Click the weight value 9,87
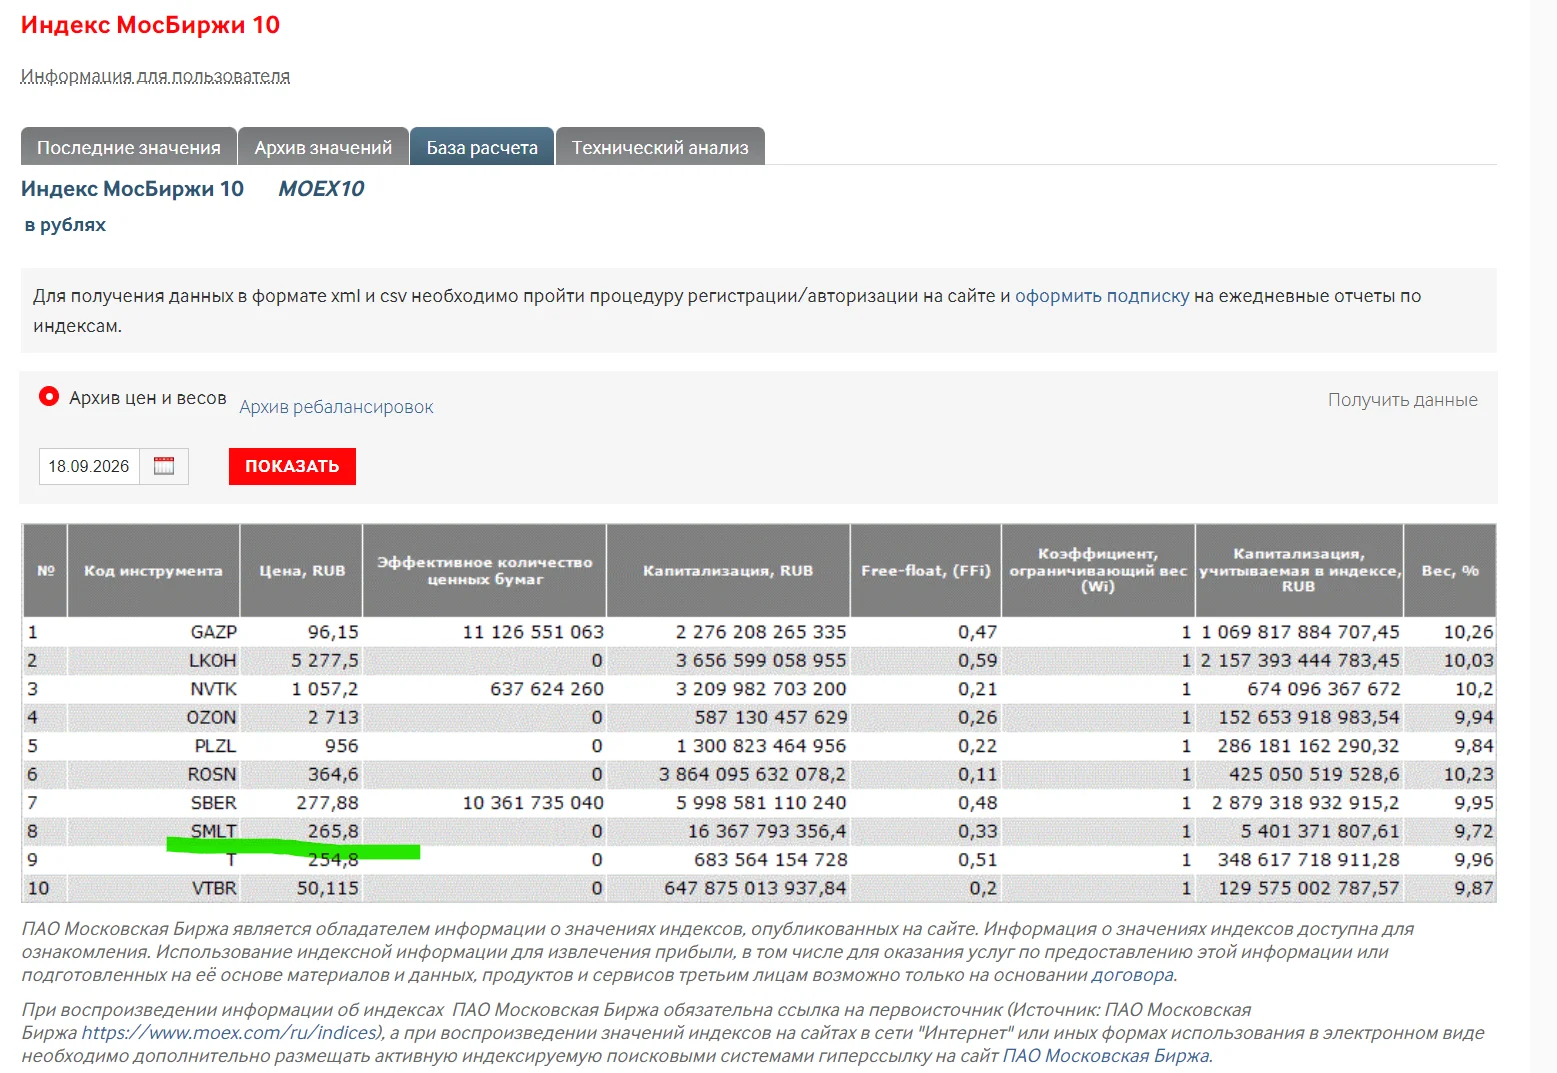This screenshot has width=1557, height=1073. [x=1474, y=888]
